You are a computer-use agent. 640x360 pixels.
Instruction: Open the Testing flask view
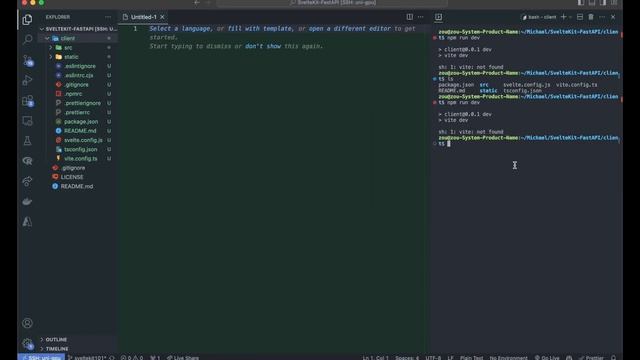27,141
